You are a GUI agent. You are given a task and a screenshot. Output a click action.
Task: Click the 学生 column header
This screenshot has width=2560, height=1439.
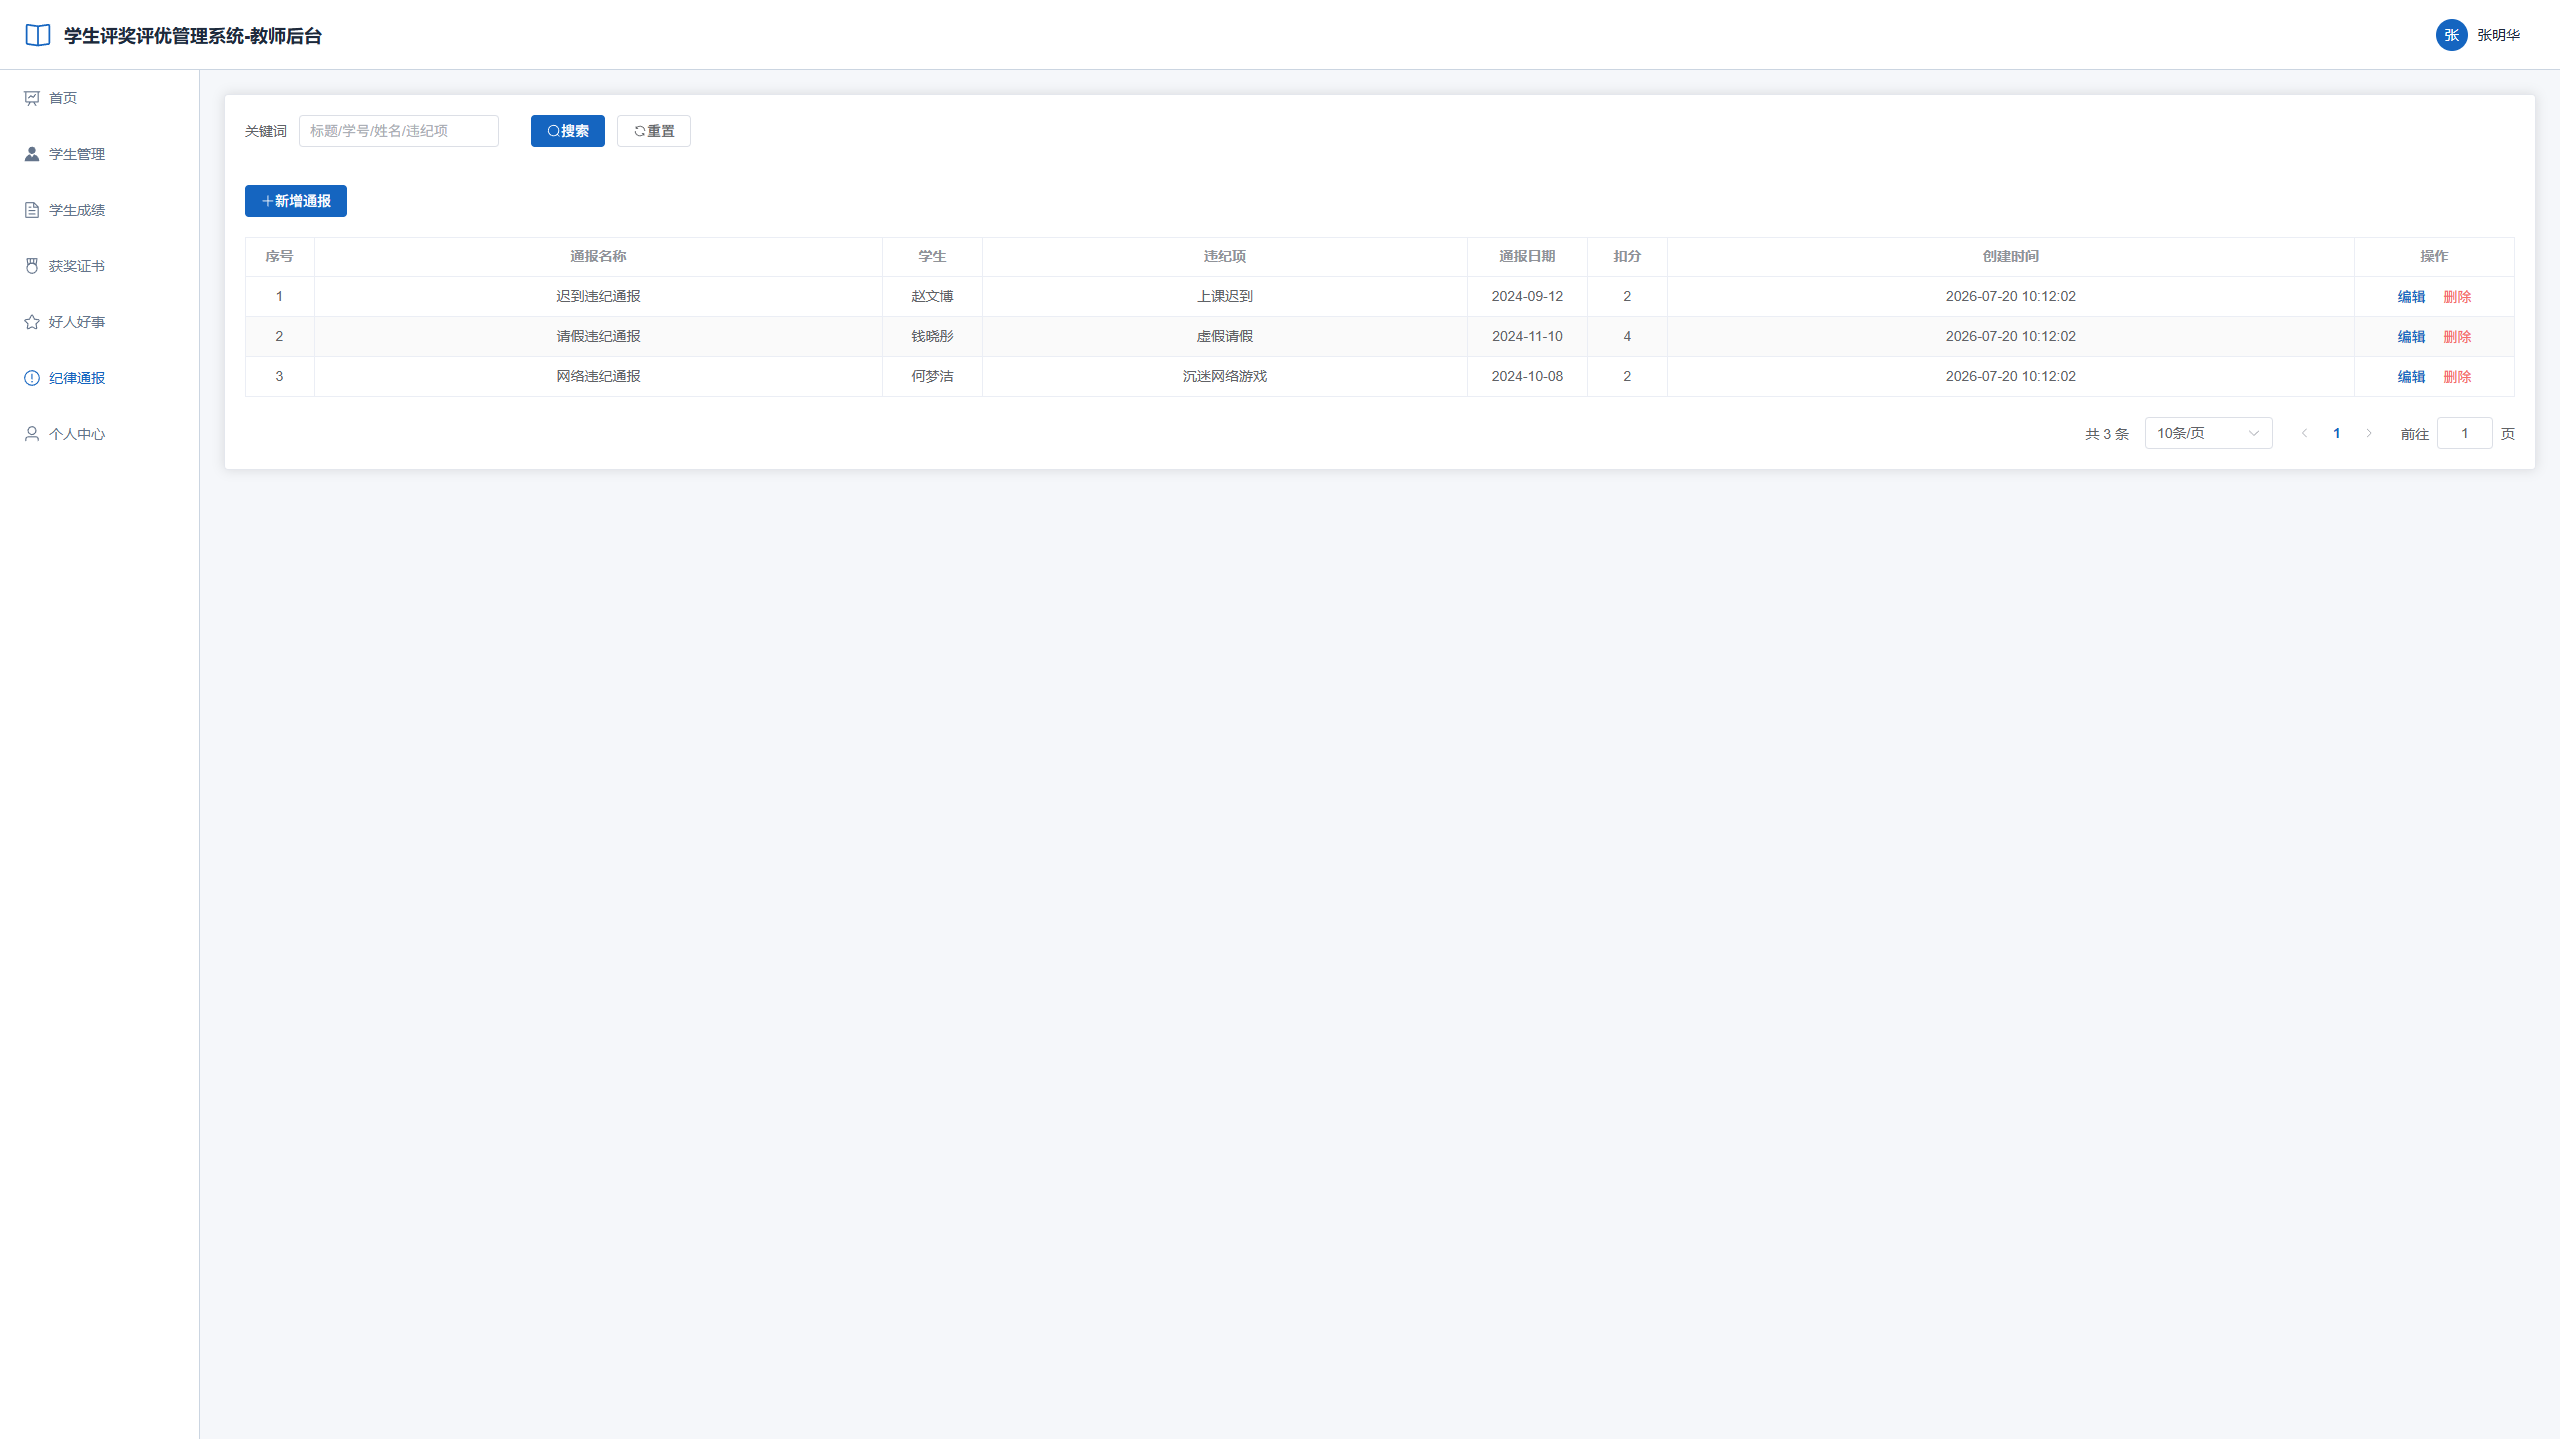[x=932, y=256]
